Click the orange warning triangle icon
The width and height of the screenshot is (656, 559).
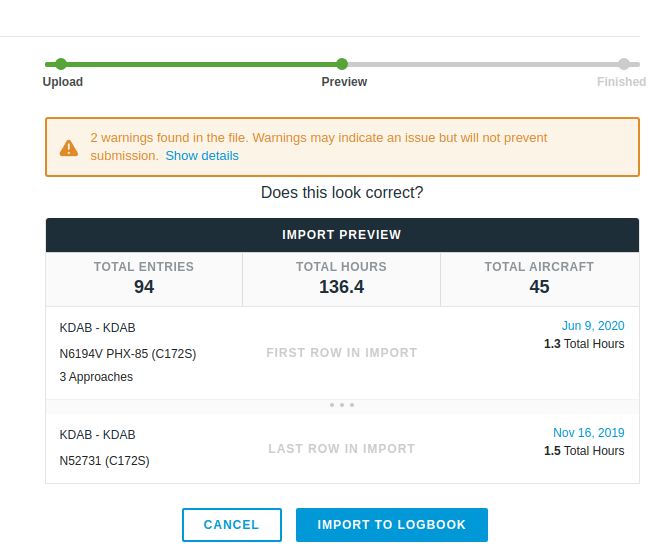[x=68, y=148]
